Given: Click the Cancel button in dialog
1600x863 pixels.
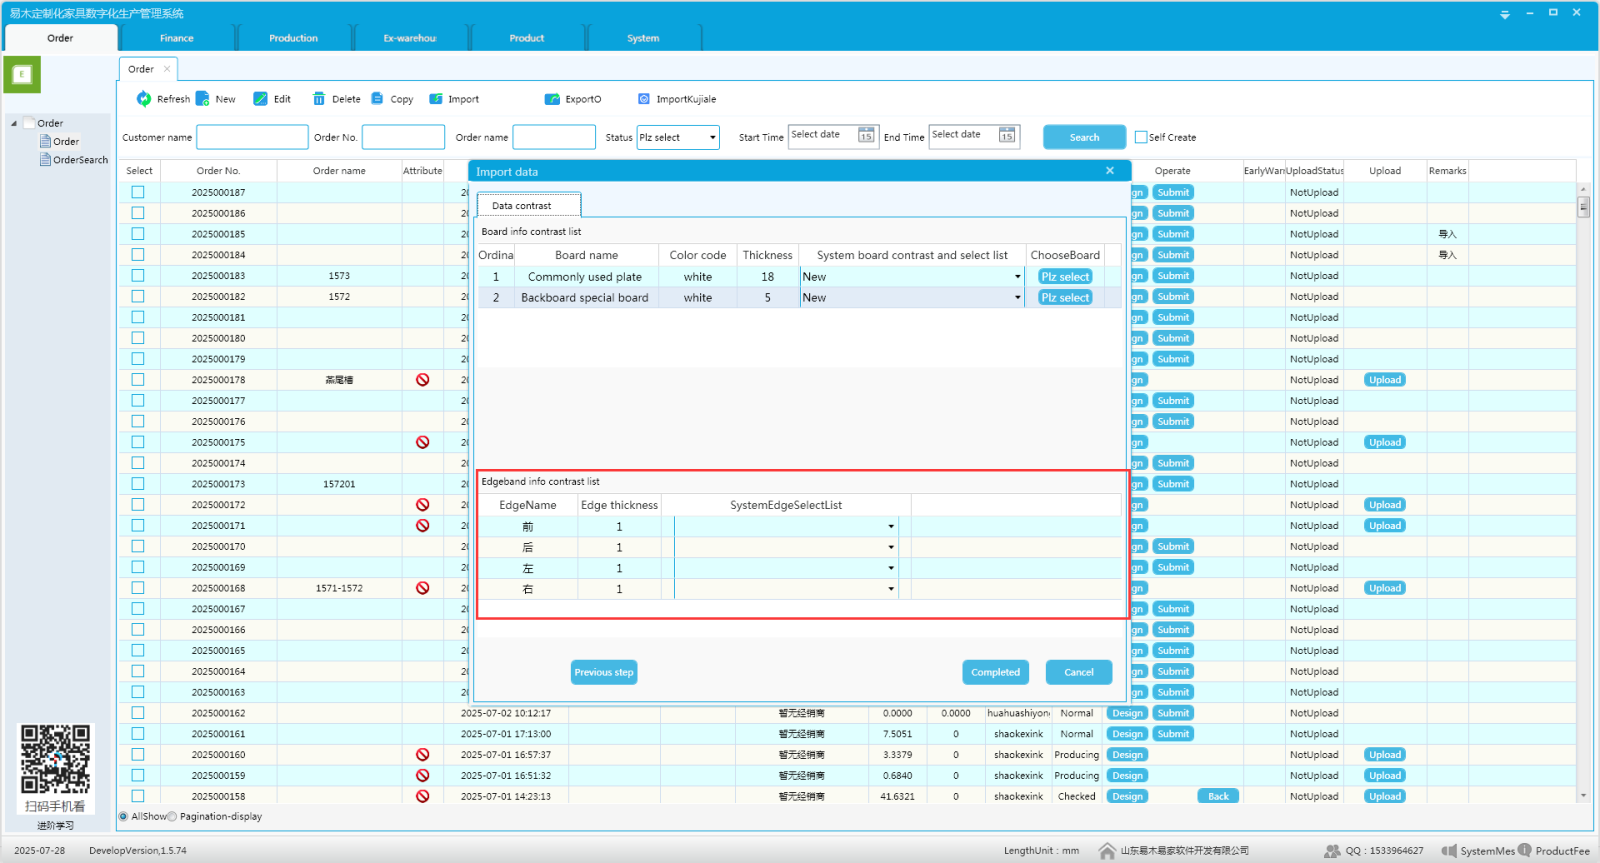Looking at the screenshot, I should [x=1079, y=672].
